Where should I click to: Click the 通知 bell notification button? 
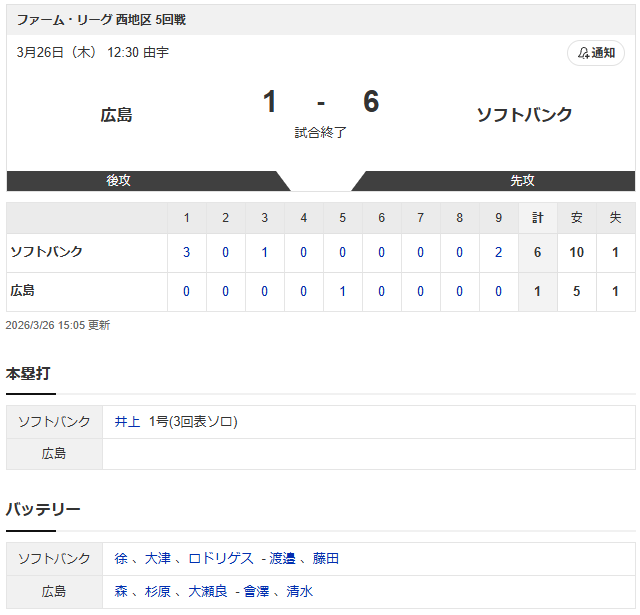pos(596,53)
